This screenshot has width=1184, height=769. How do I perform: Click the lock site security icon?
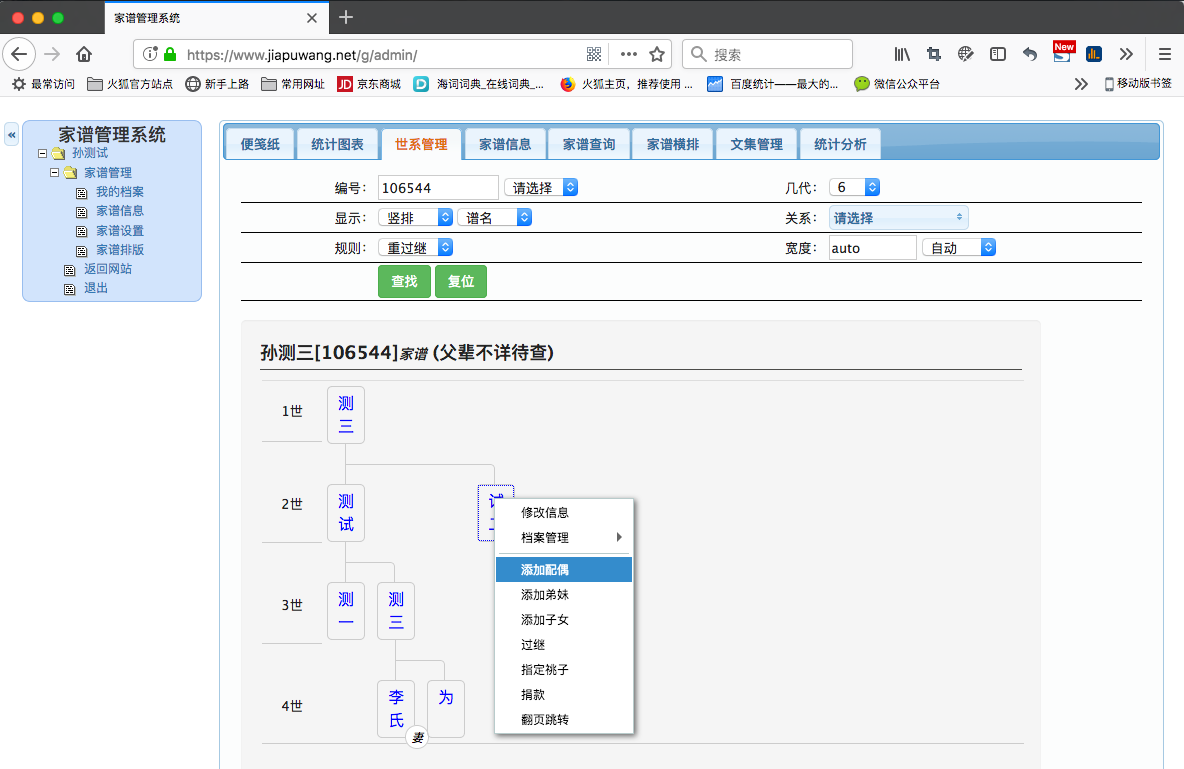(x=170, y=54)
